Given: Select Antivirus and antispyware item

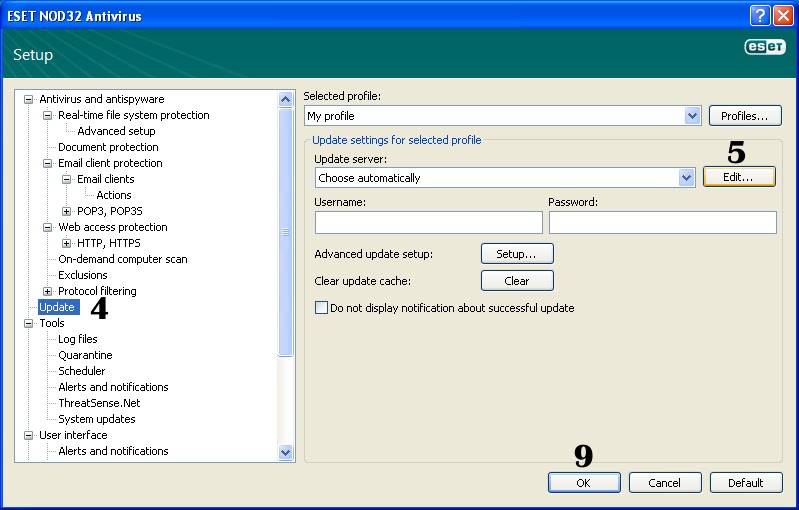Looking at the screenshot, I should pyautogui.click(x=102, y=99).
